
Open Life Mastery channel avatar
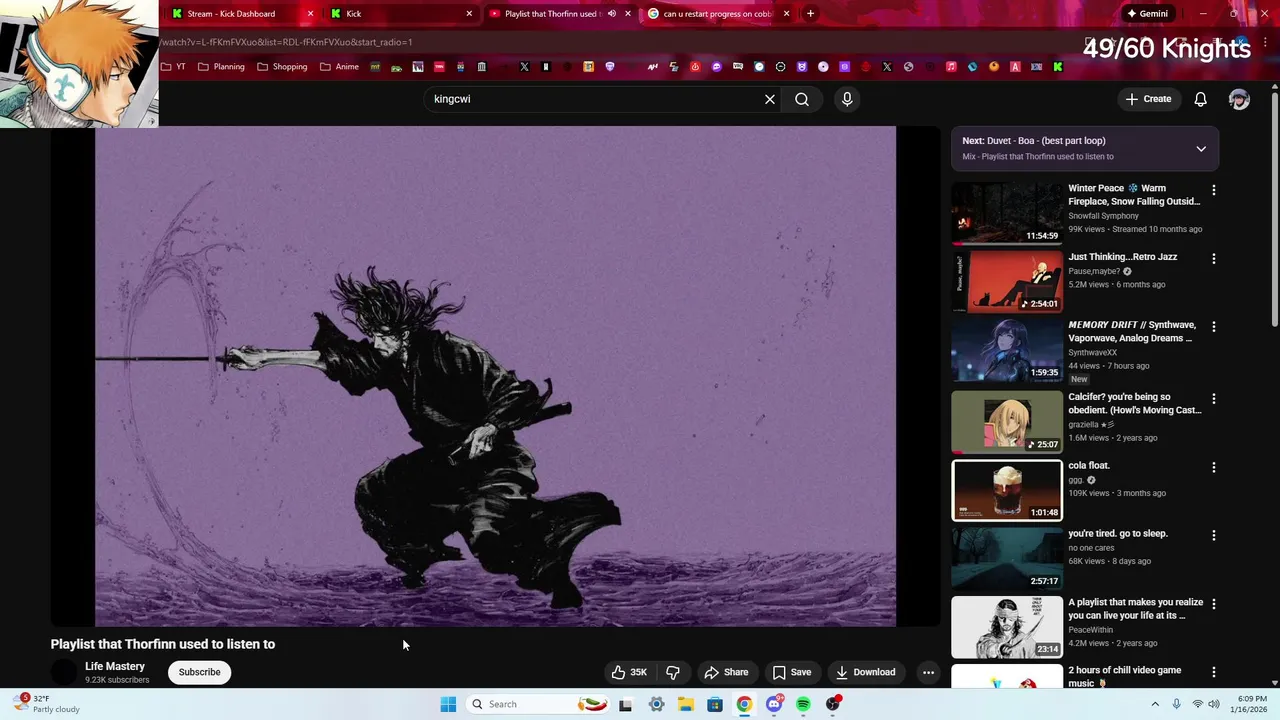64,672
